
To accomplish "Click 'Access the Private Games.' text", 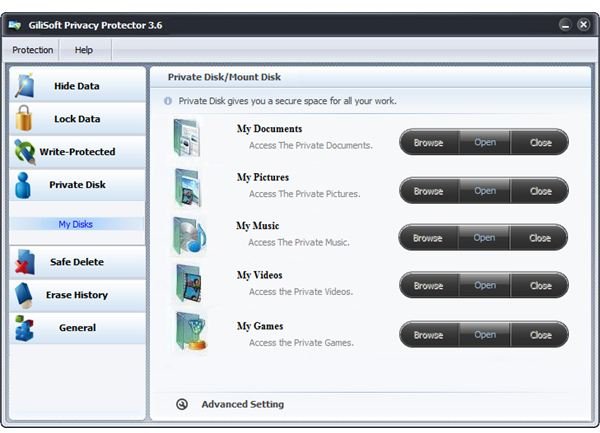I will point(301,342).
